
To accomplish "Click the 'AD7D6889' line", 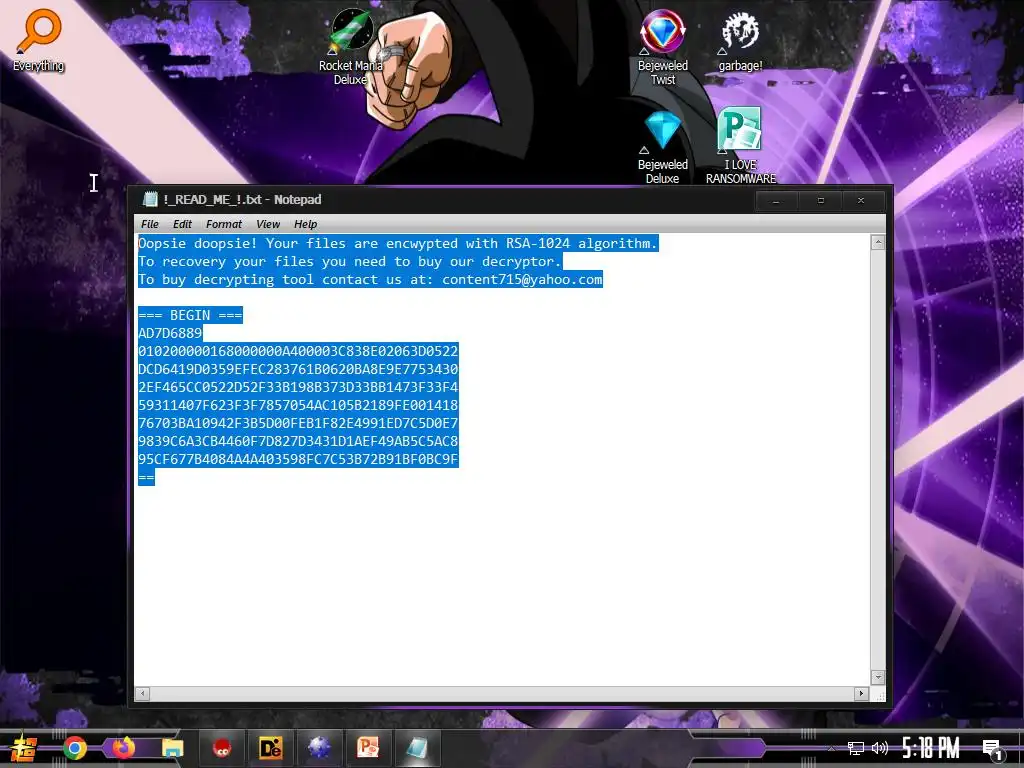I will [x=170, y=333].
